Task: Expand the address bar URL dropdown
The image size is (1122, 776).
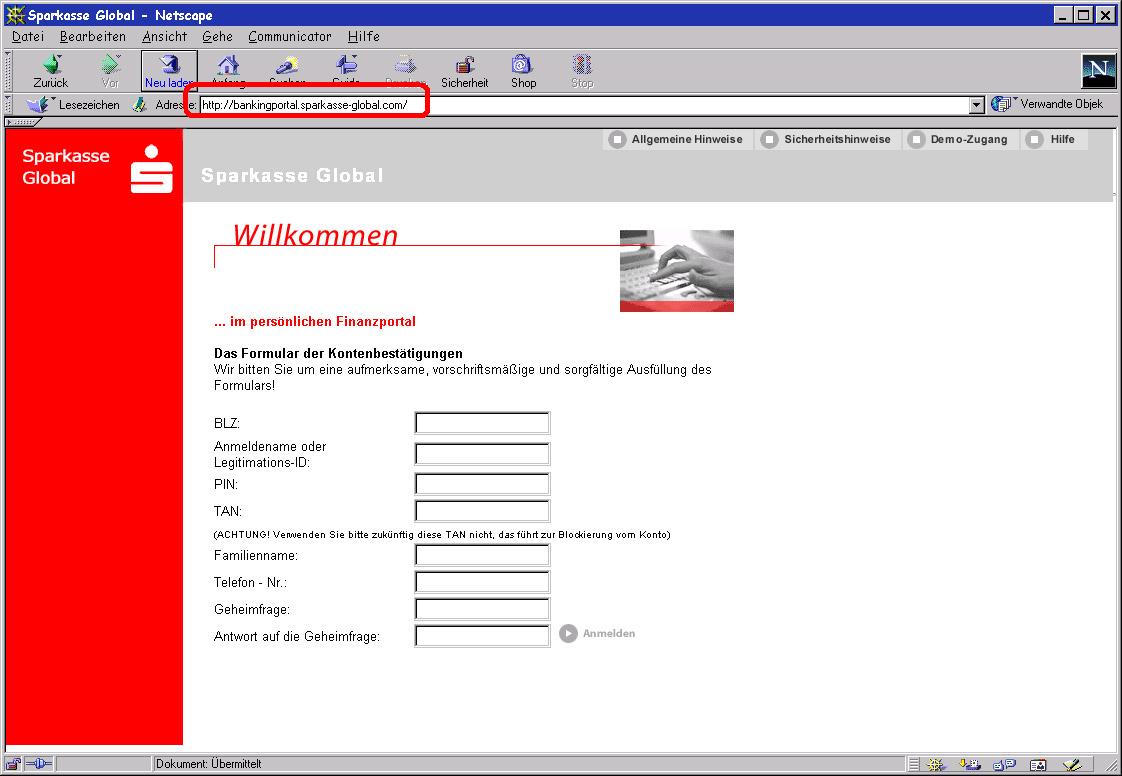Action: pos(977,105)
